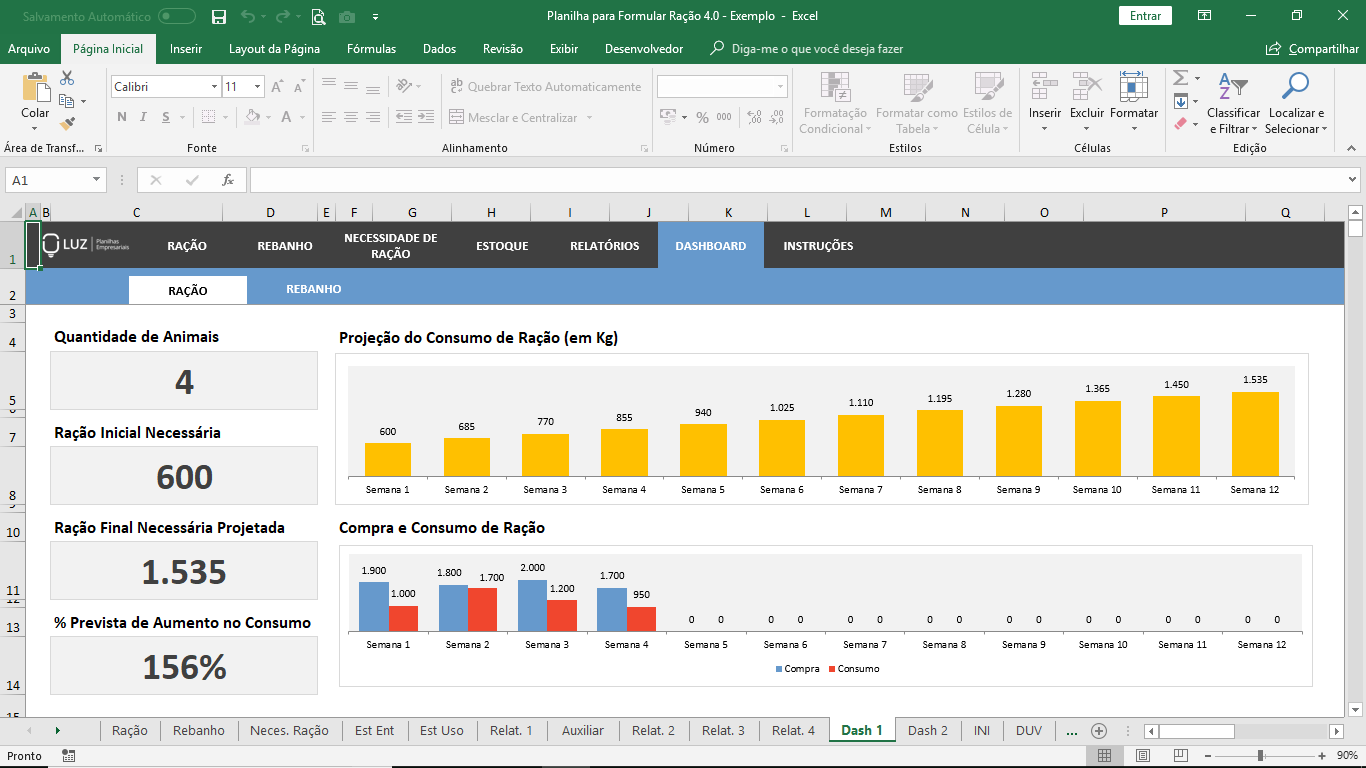
Task: Expand the Calibri font name dropdown
Action: click(x=214, y=87)
